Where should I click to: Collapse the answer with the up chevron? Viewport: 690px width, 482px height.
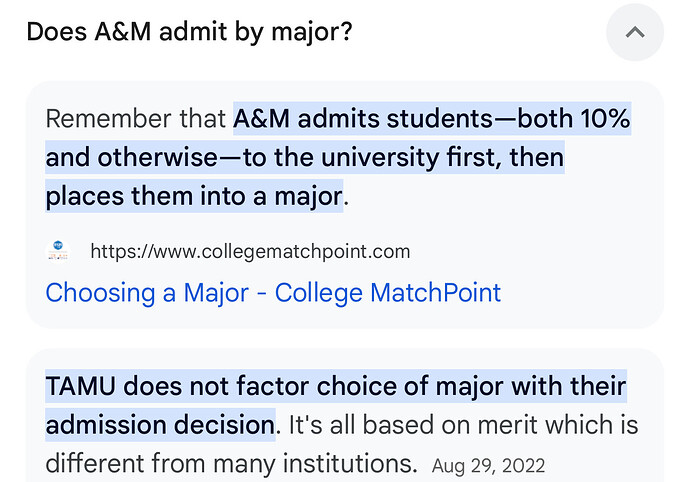pos(635,32)
